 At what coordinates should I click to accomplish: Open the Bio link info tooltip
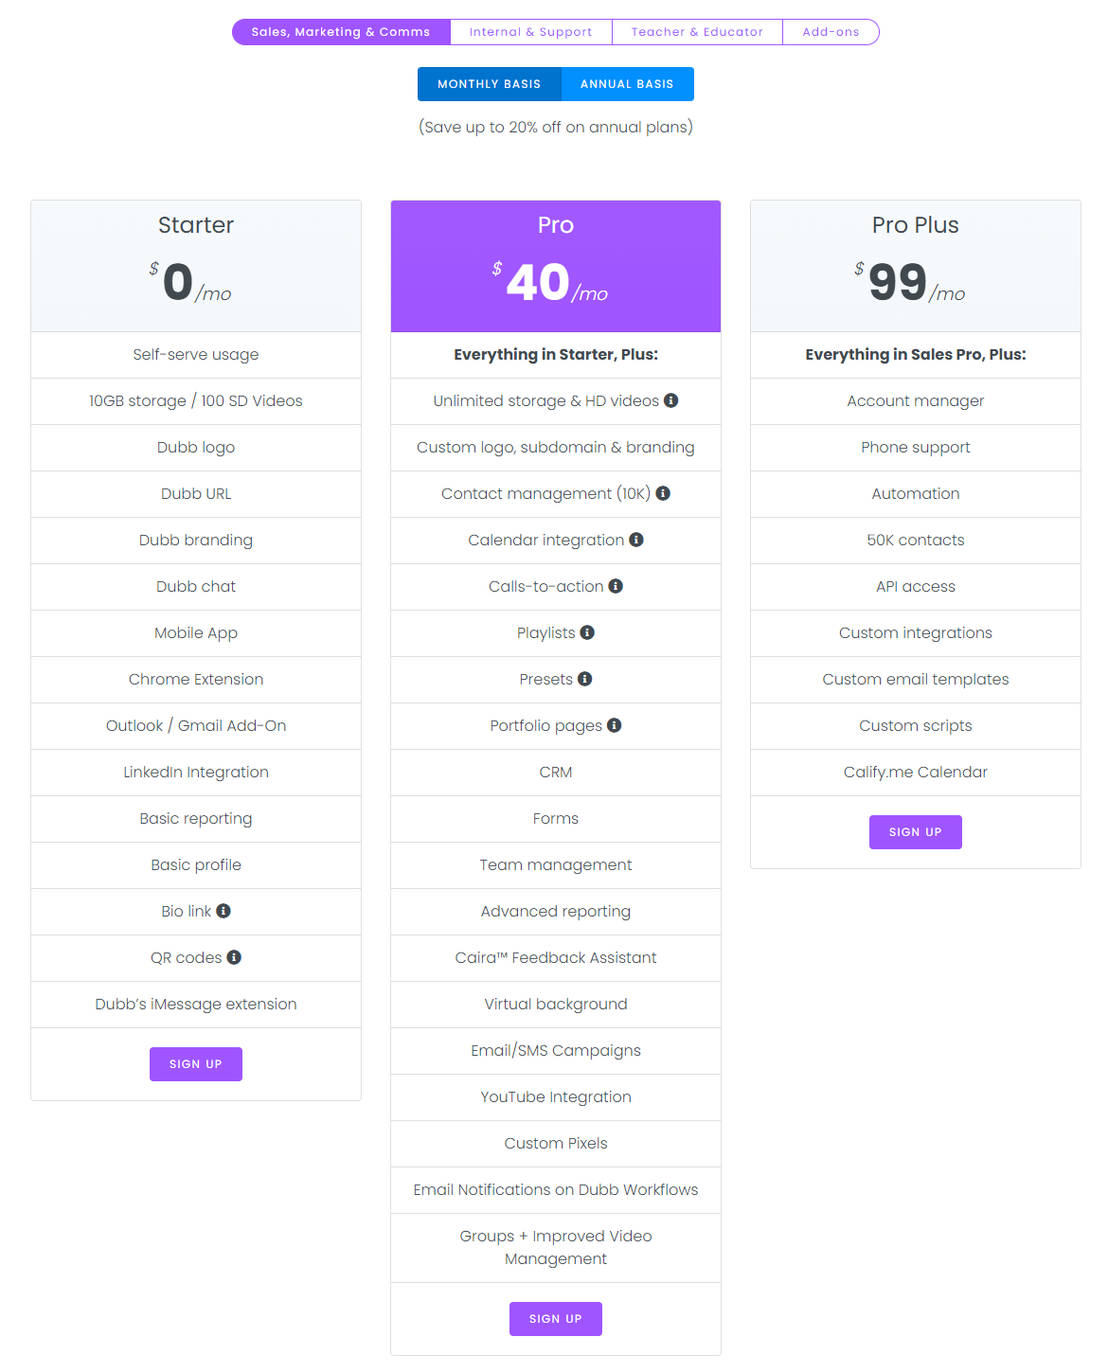(224, 911)
